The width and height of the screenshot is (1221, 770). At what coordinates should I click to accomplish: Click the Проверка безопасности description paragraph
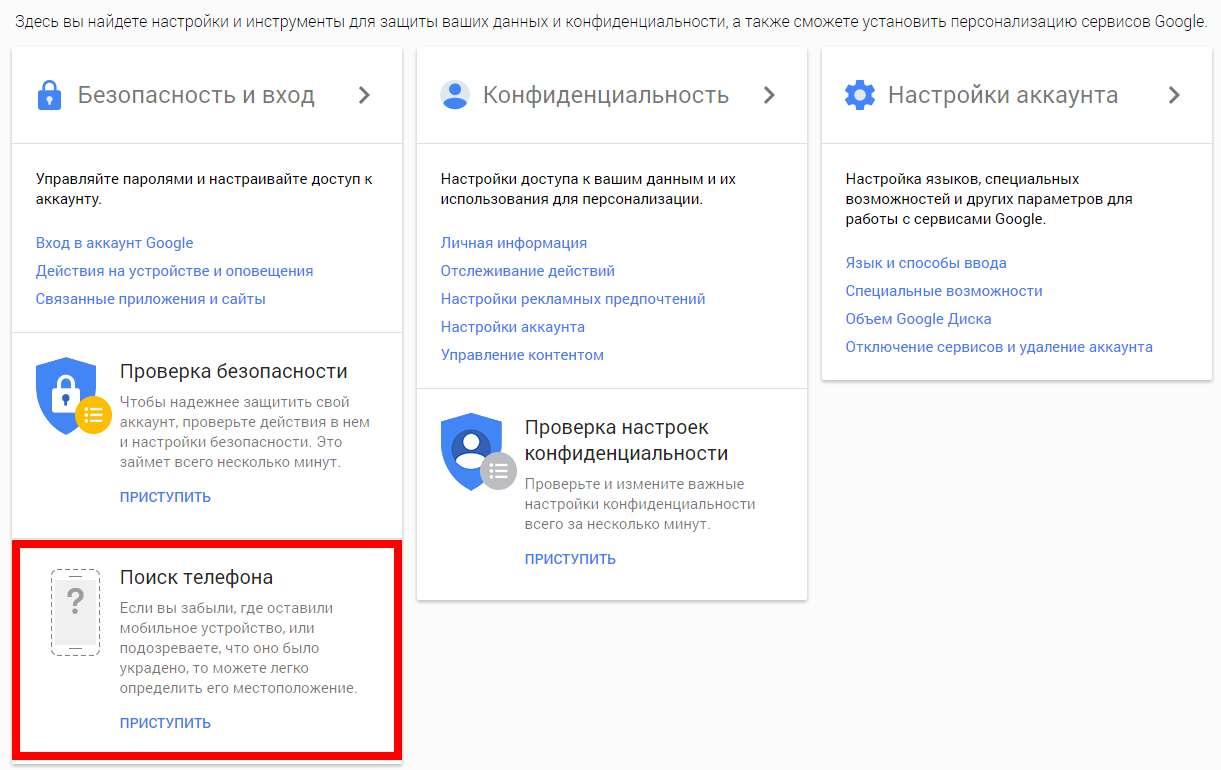tap(245, 432)
